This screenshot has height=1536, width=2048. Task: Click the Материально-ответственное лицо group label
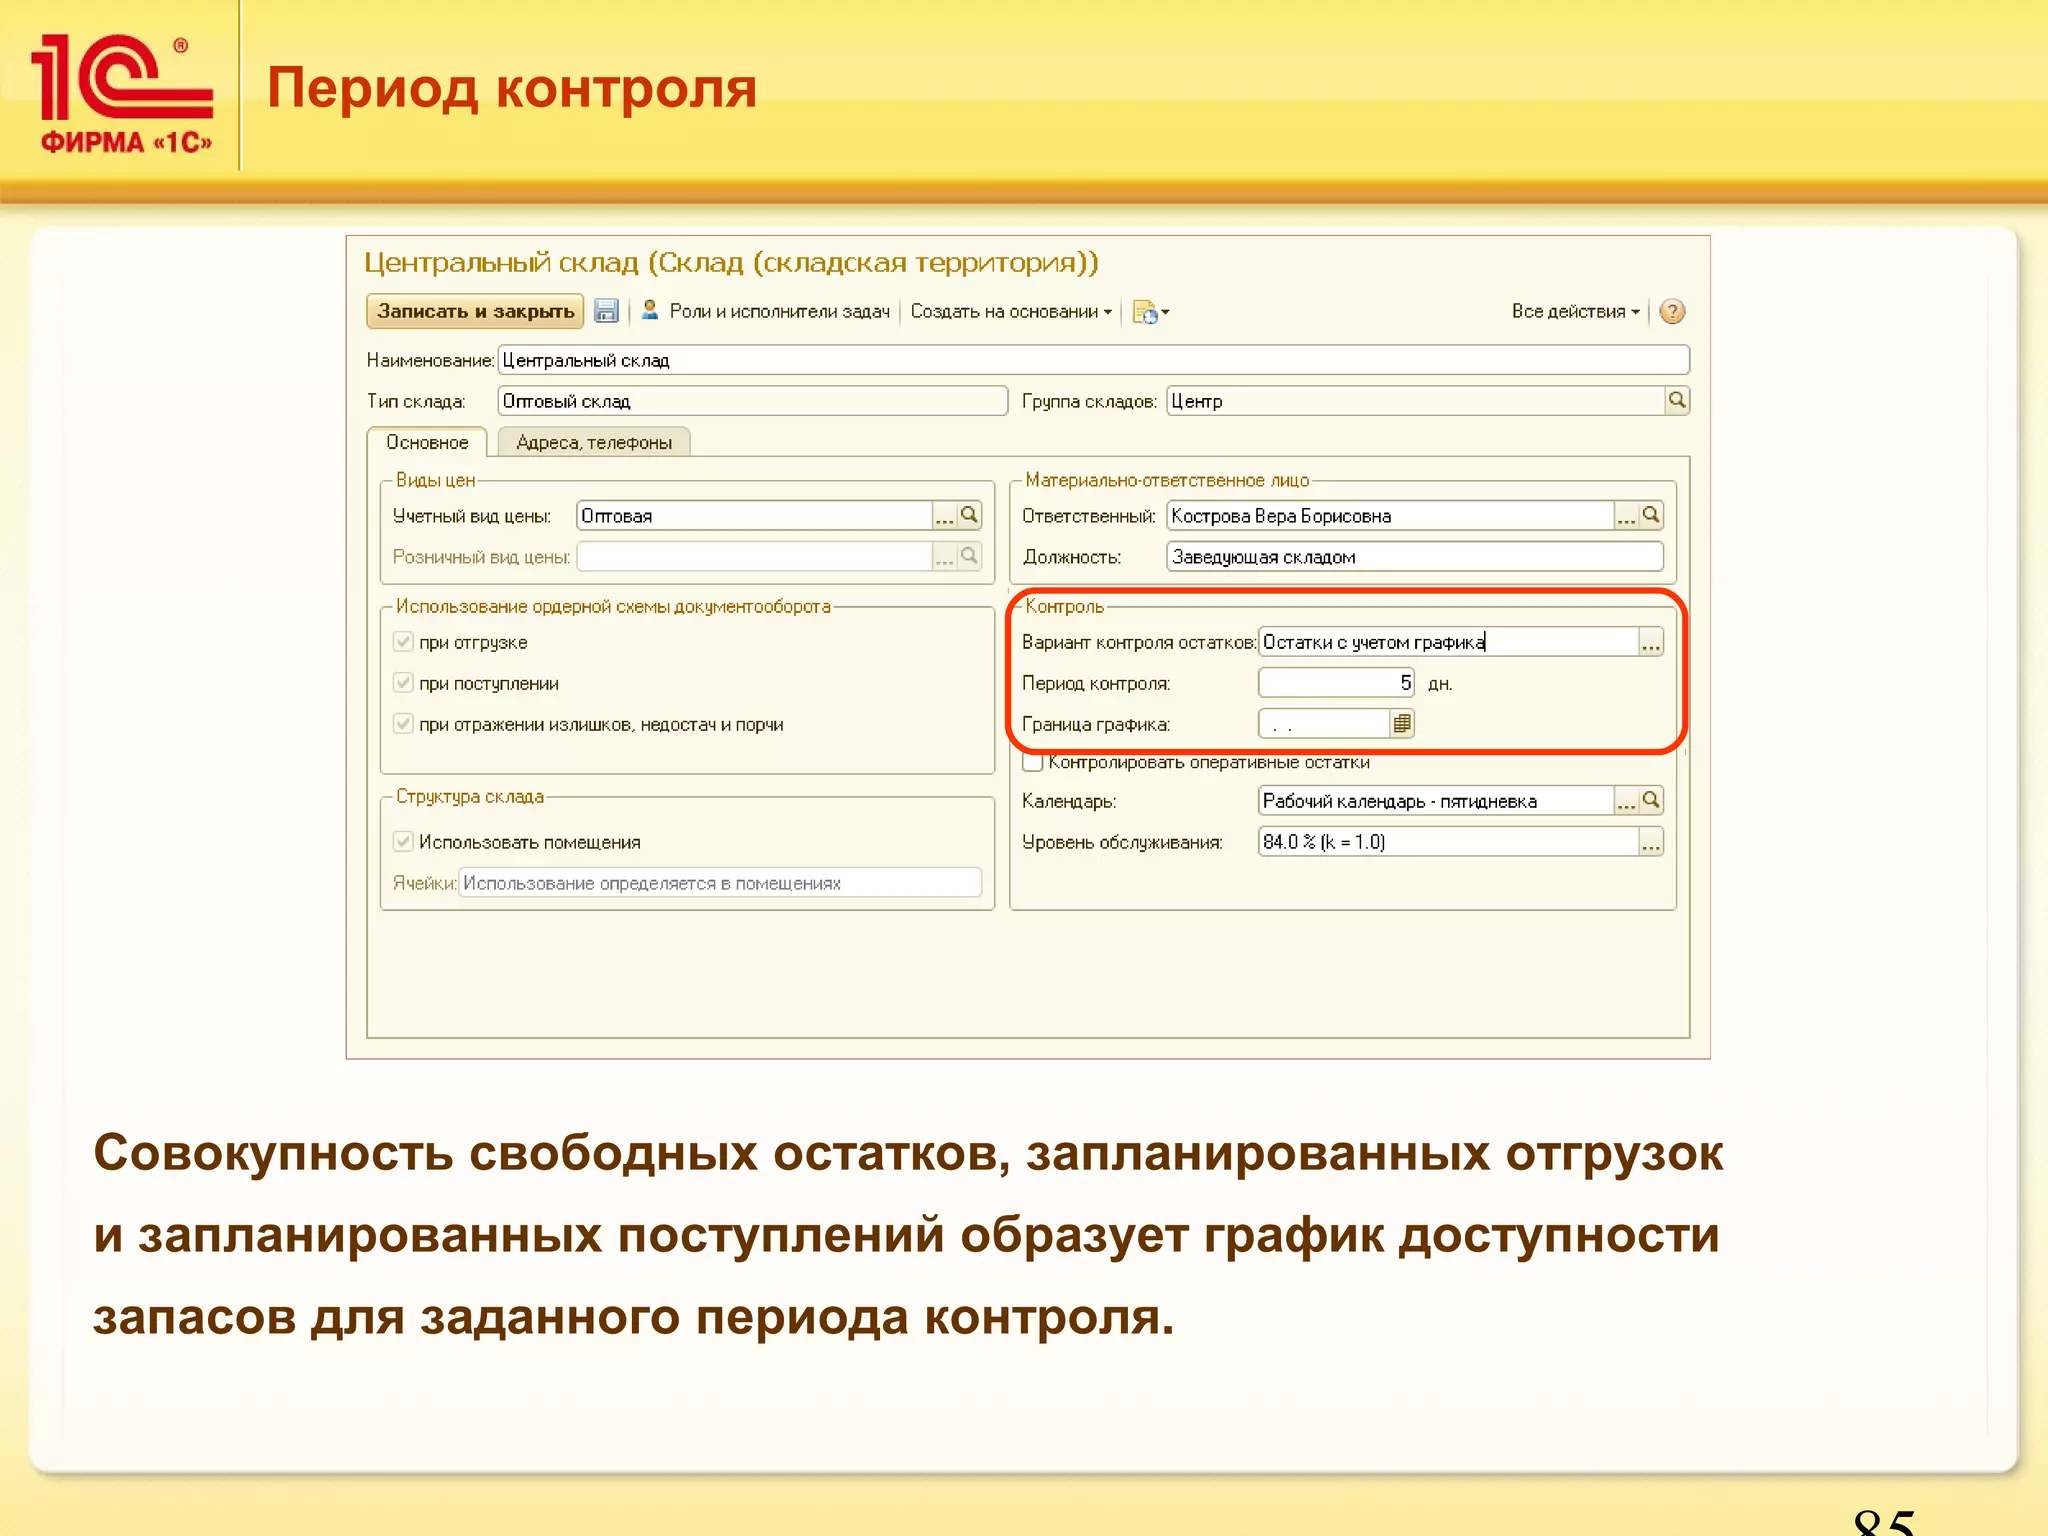[x=1167, y=480]
